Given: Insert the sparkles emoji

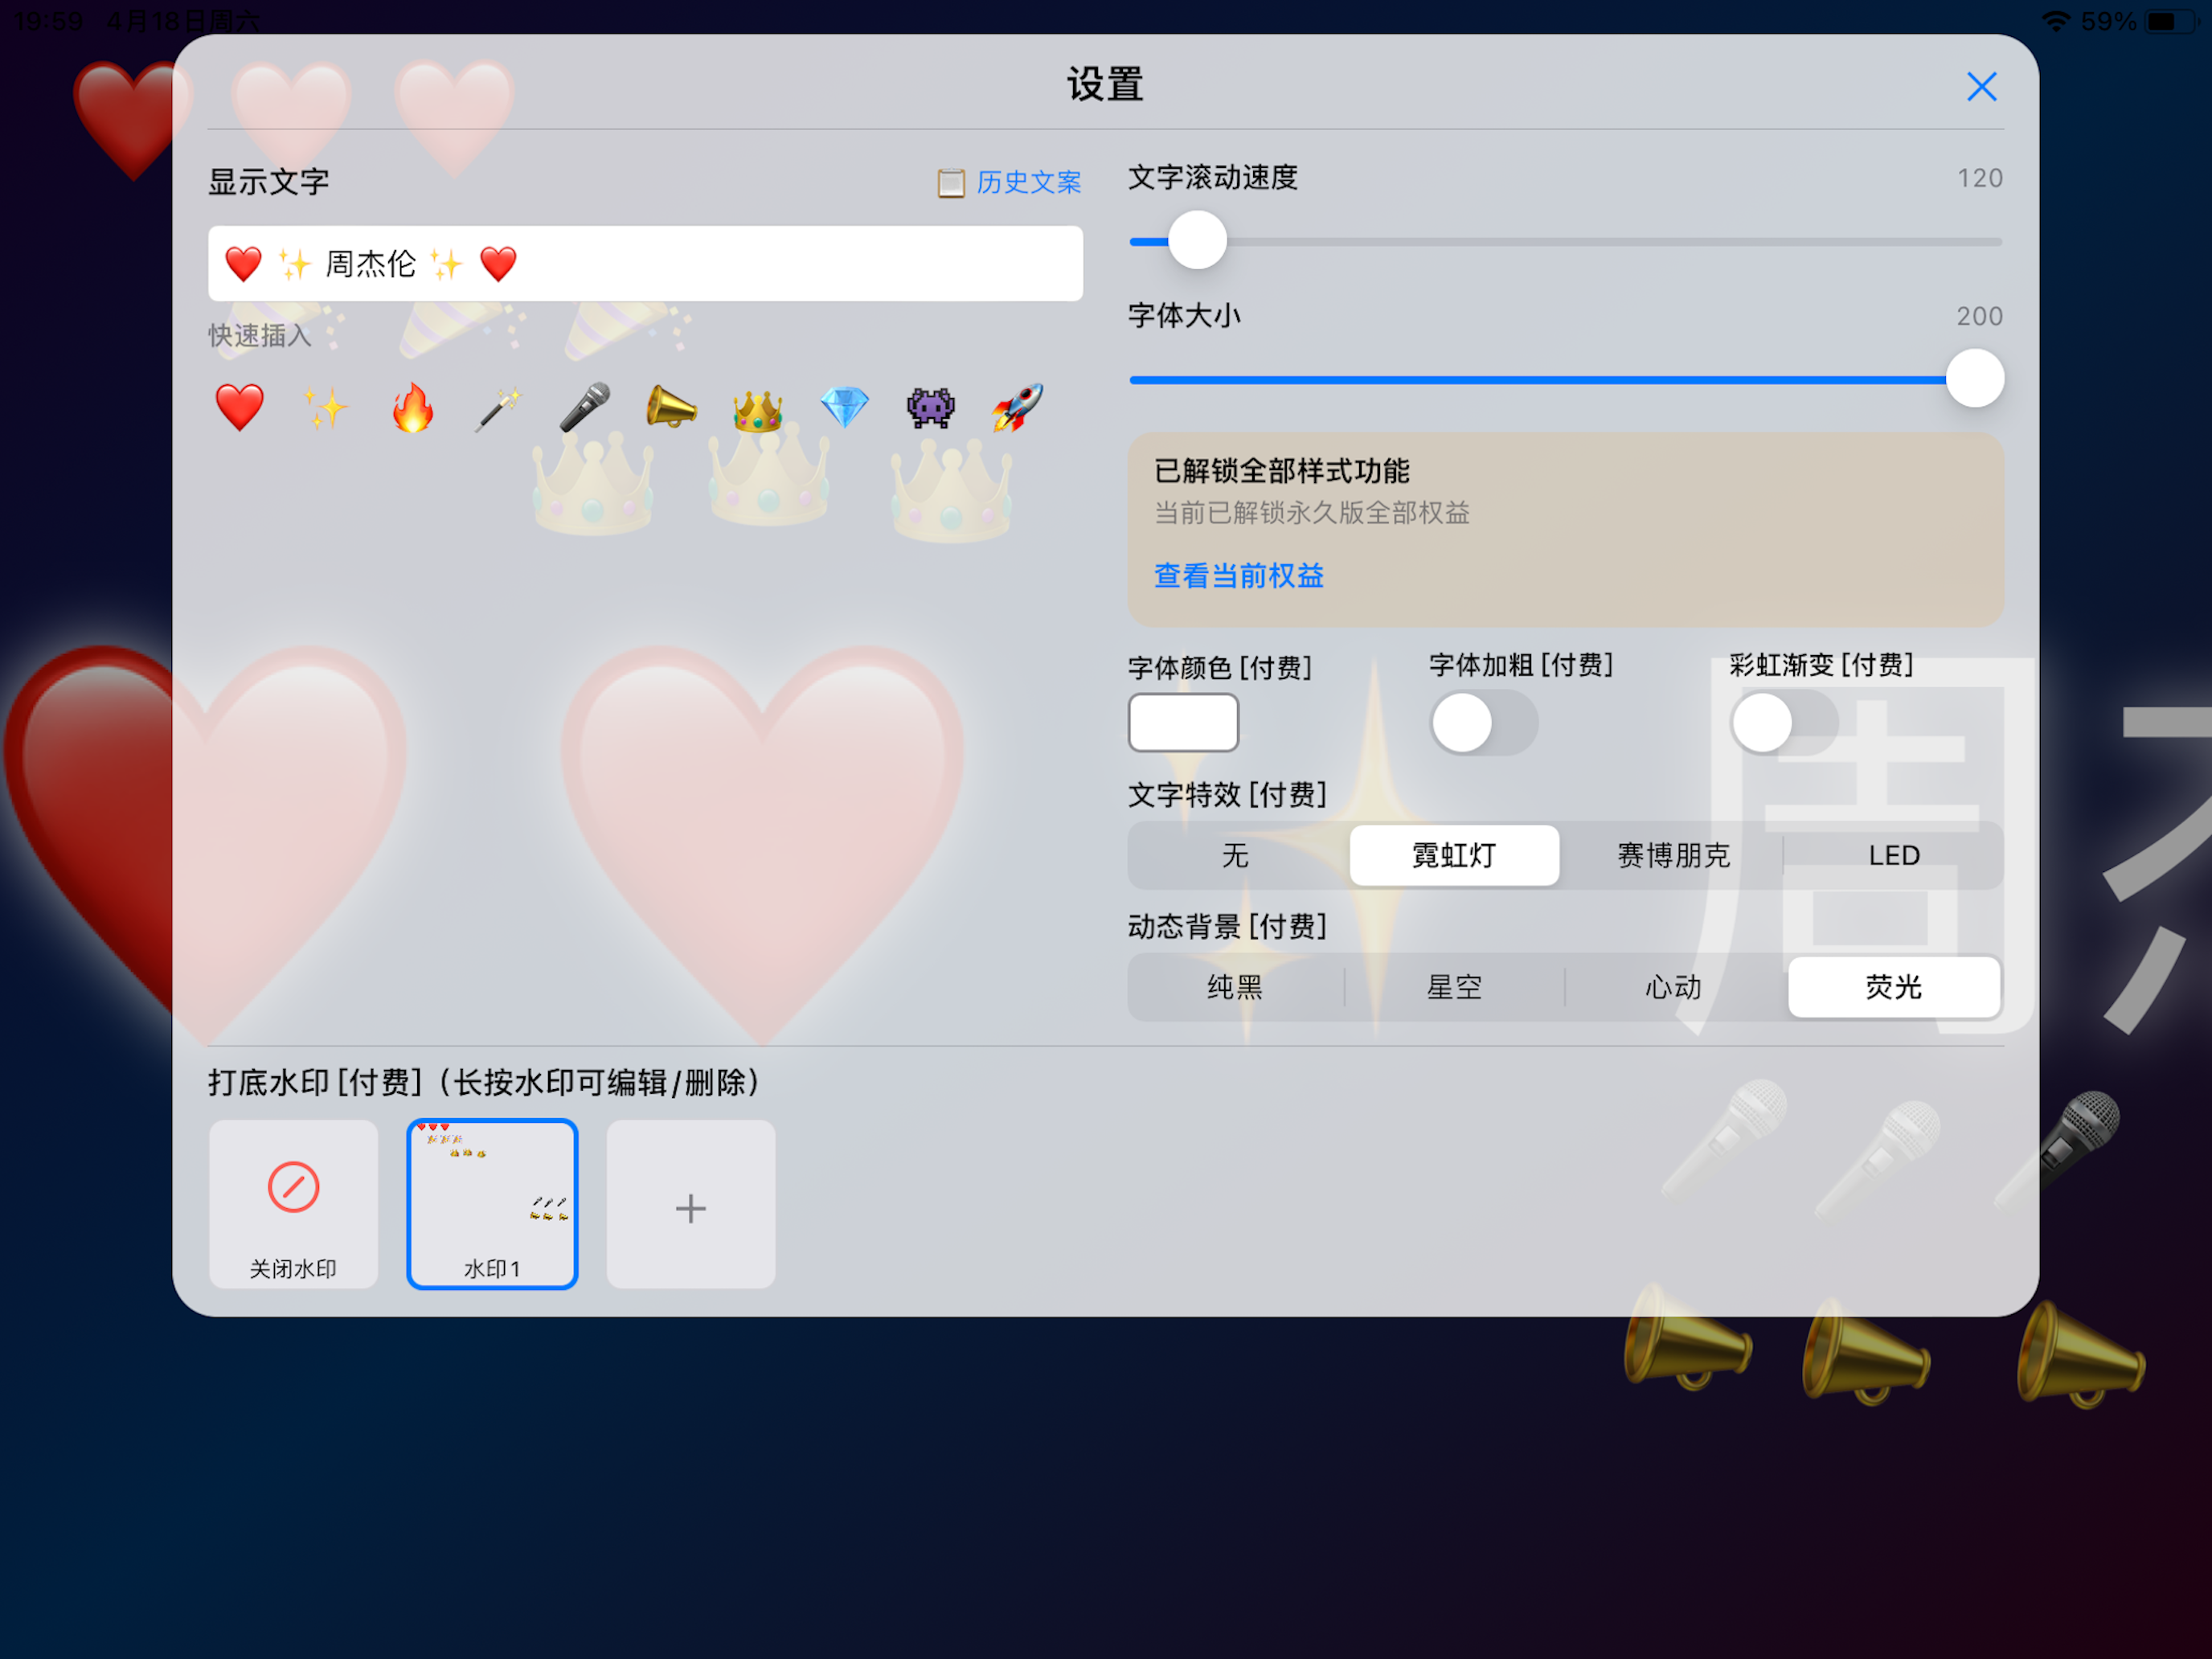Looking at the screenshot, I should (326, 408).
